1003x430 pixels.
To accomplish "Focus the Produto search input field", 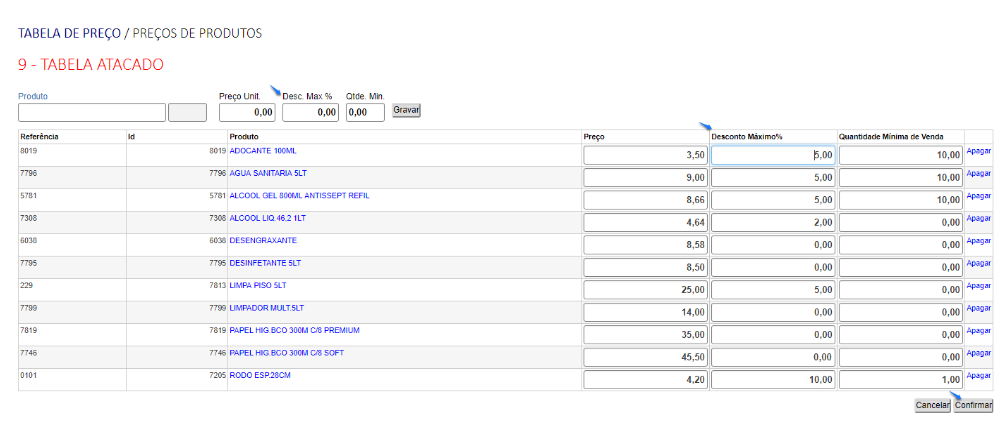I will (x=91, y=113).
